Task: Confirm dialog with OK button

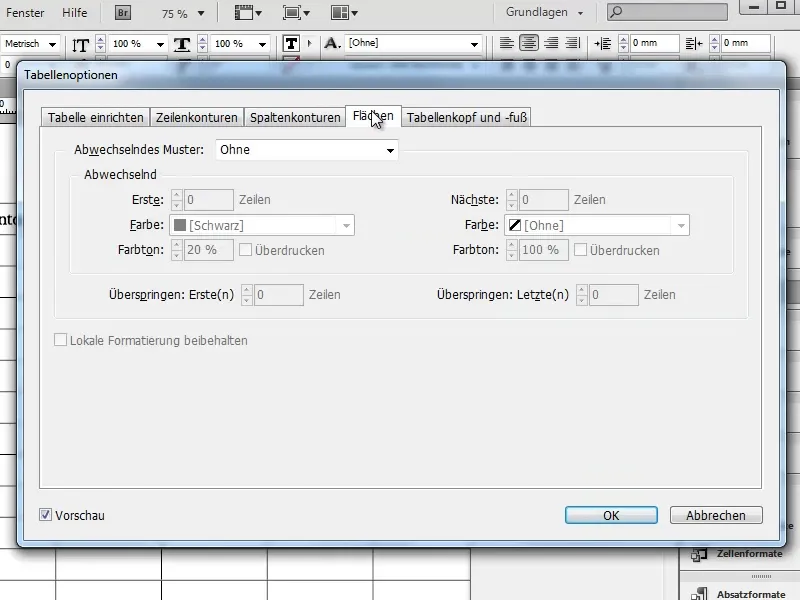Action: pos(611,515)
